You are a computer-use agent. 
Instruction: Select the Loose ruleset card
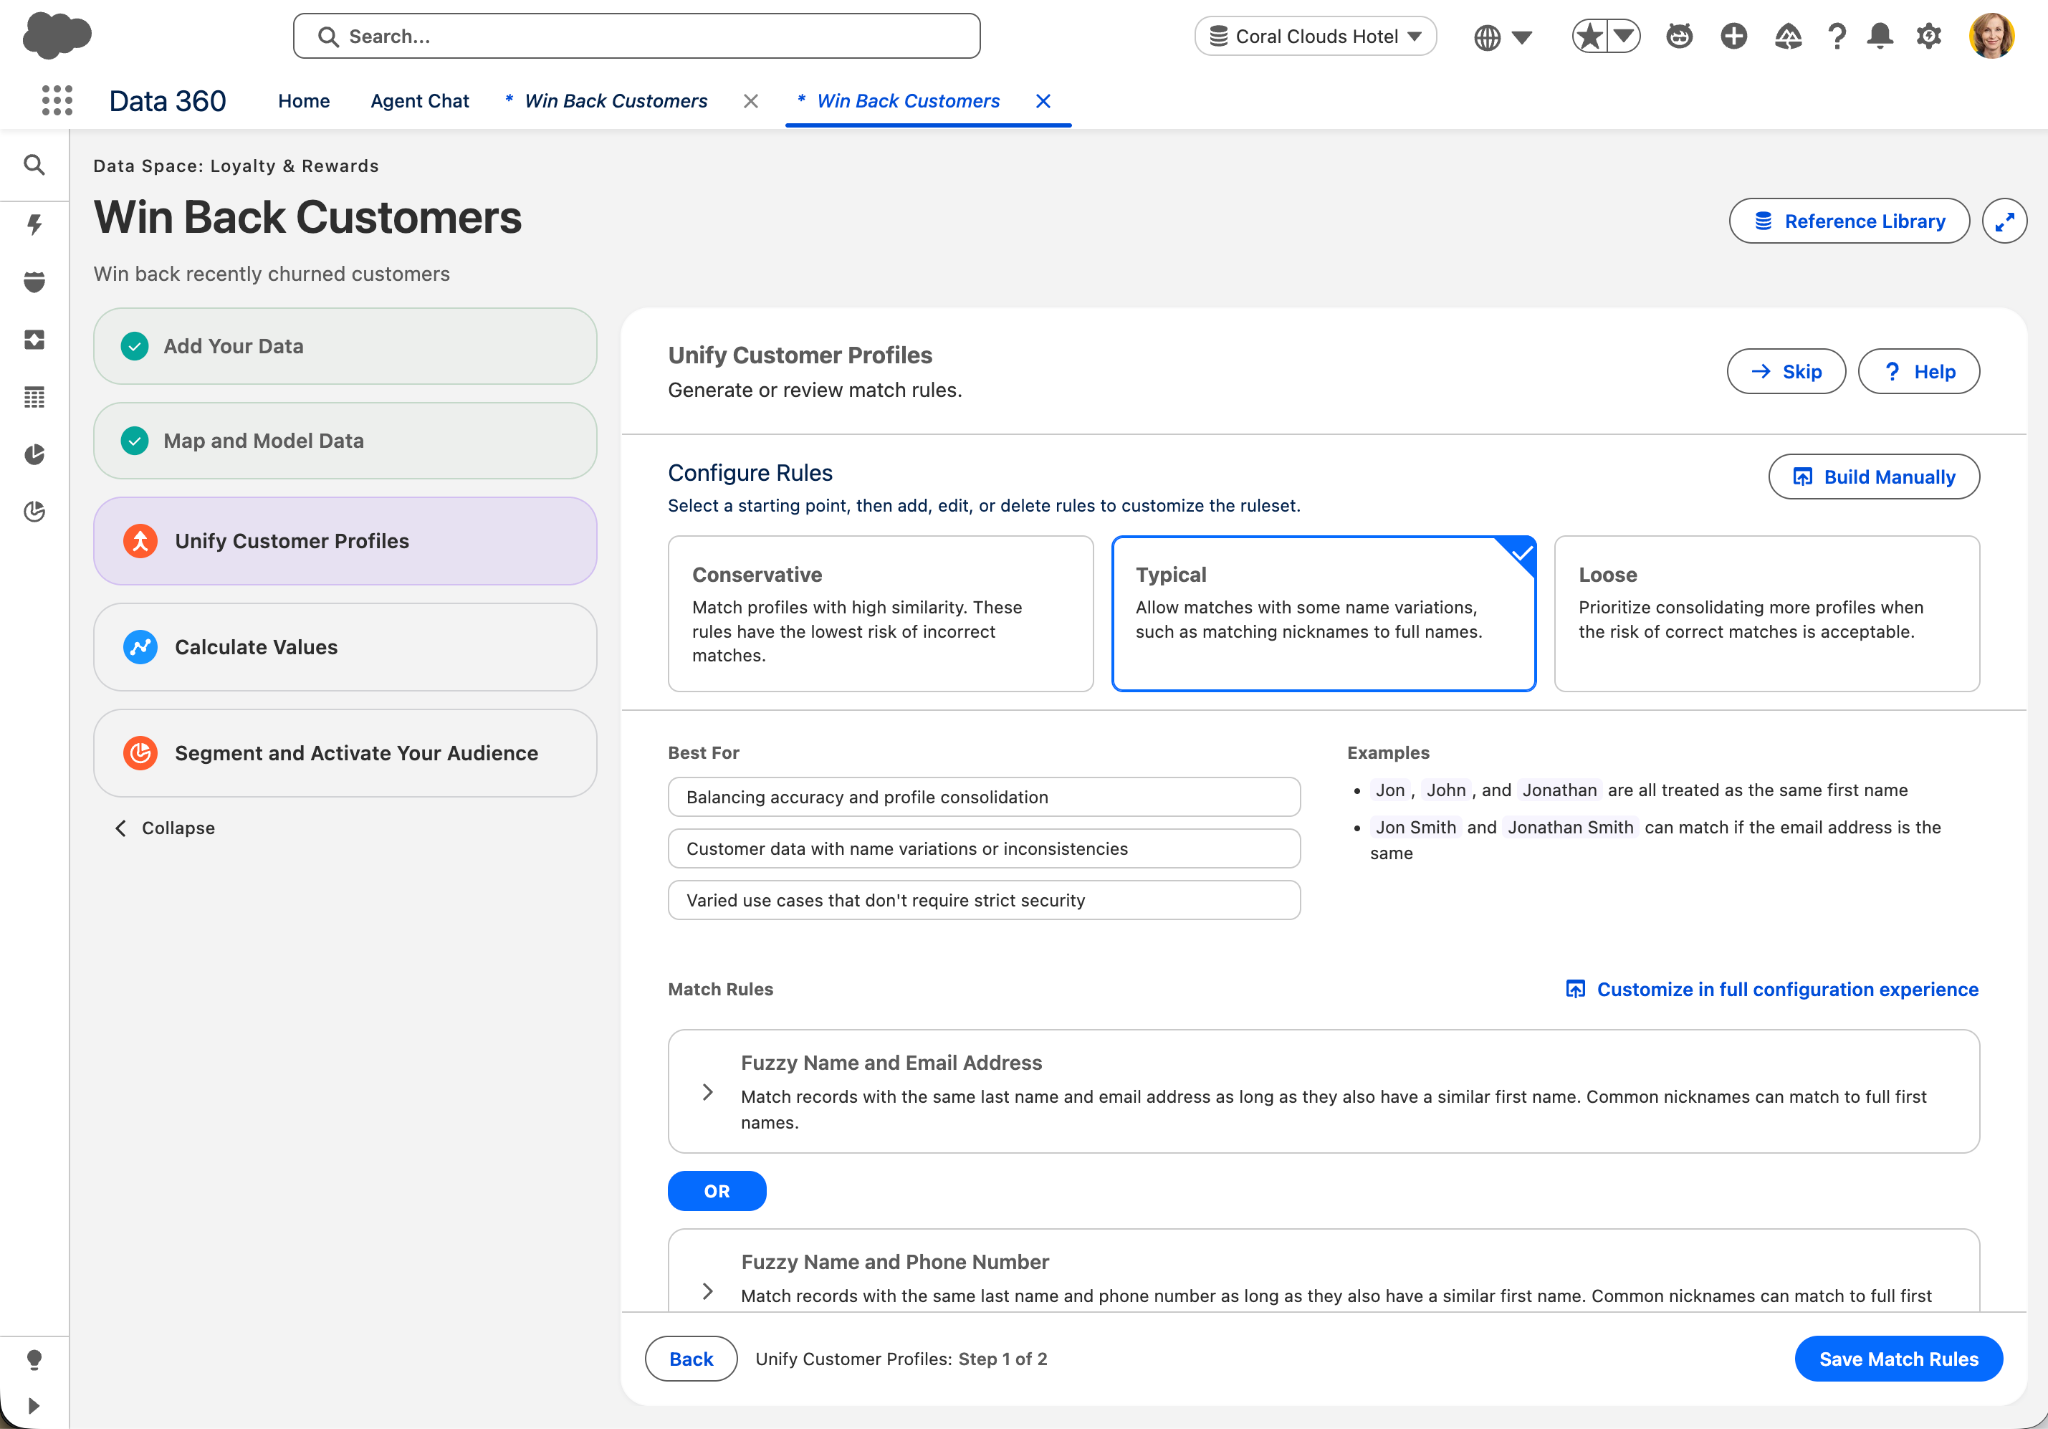tap(1766, 613)
